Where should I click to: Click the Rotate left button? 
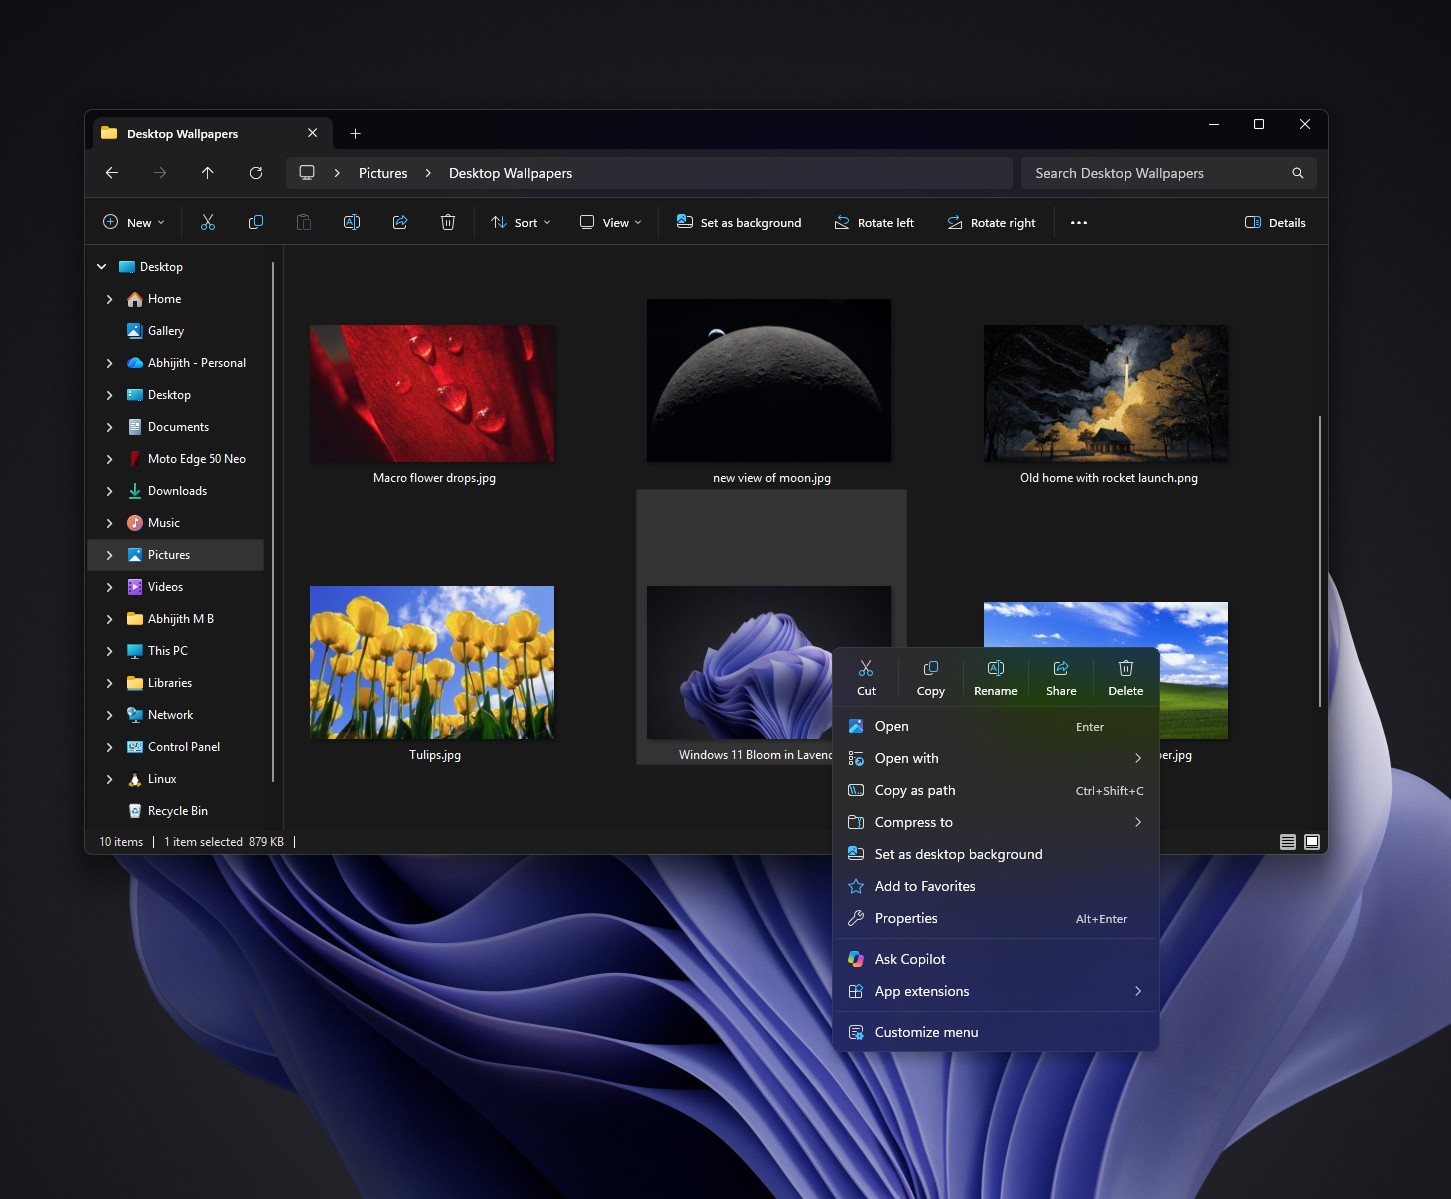874,222
